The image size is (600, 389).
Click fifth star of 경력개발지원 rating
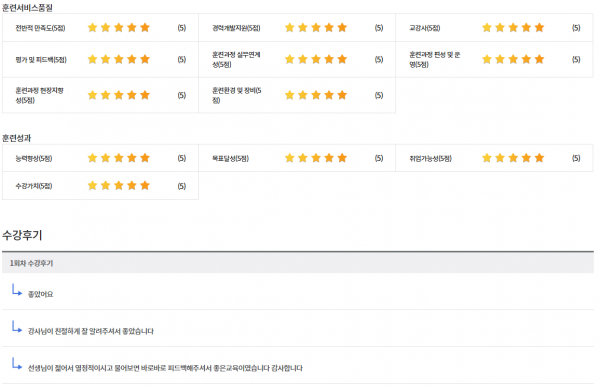click(342, 28)
